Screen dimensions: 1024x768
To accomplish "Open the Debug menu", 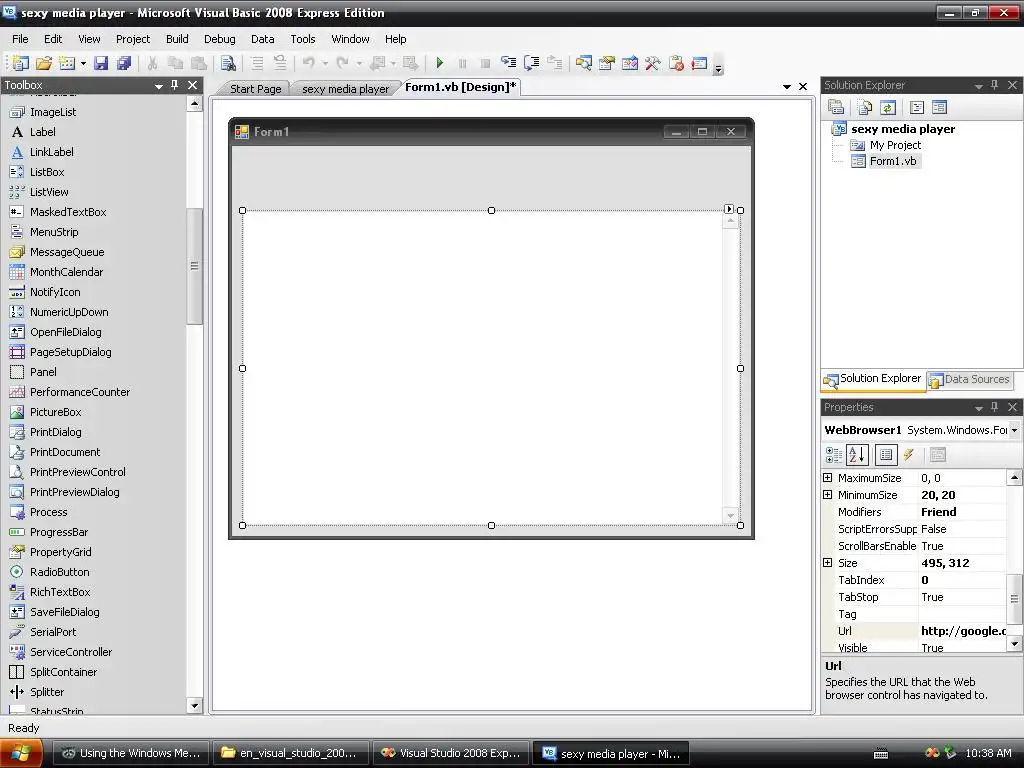I will 219,39.
